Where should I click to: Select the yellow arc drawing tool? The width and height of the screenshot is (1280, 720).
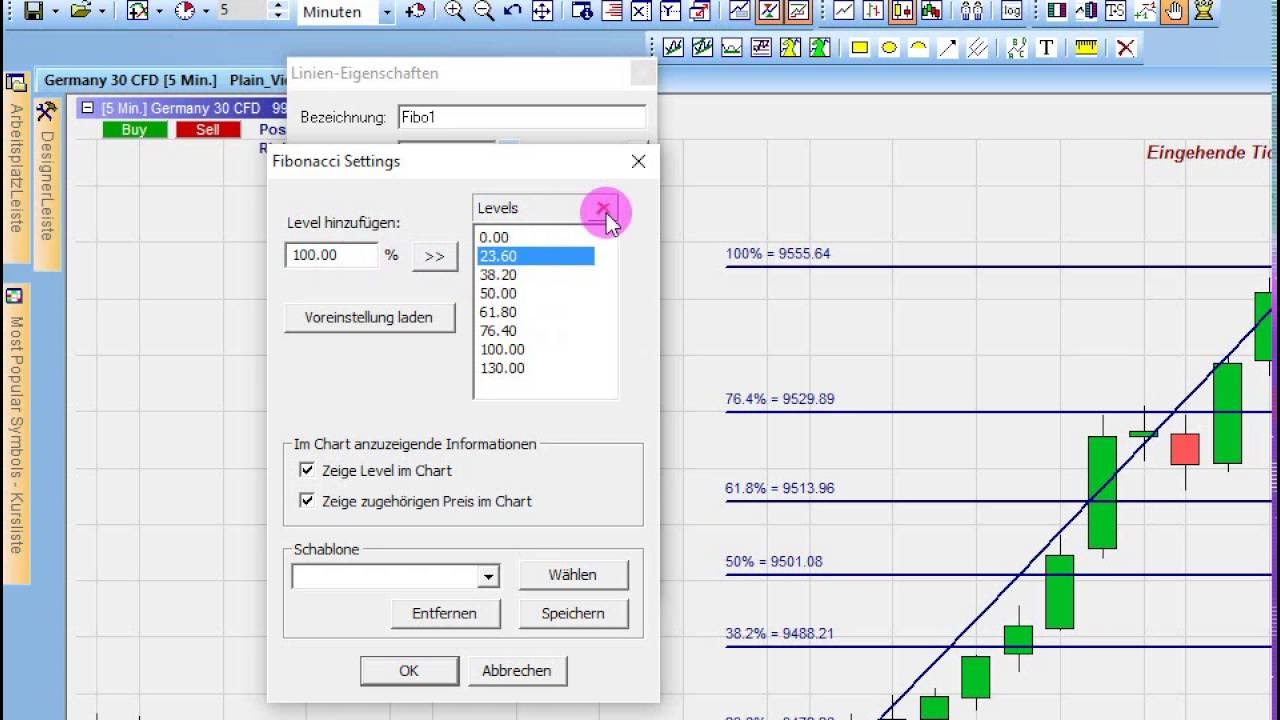point(918,48)
